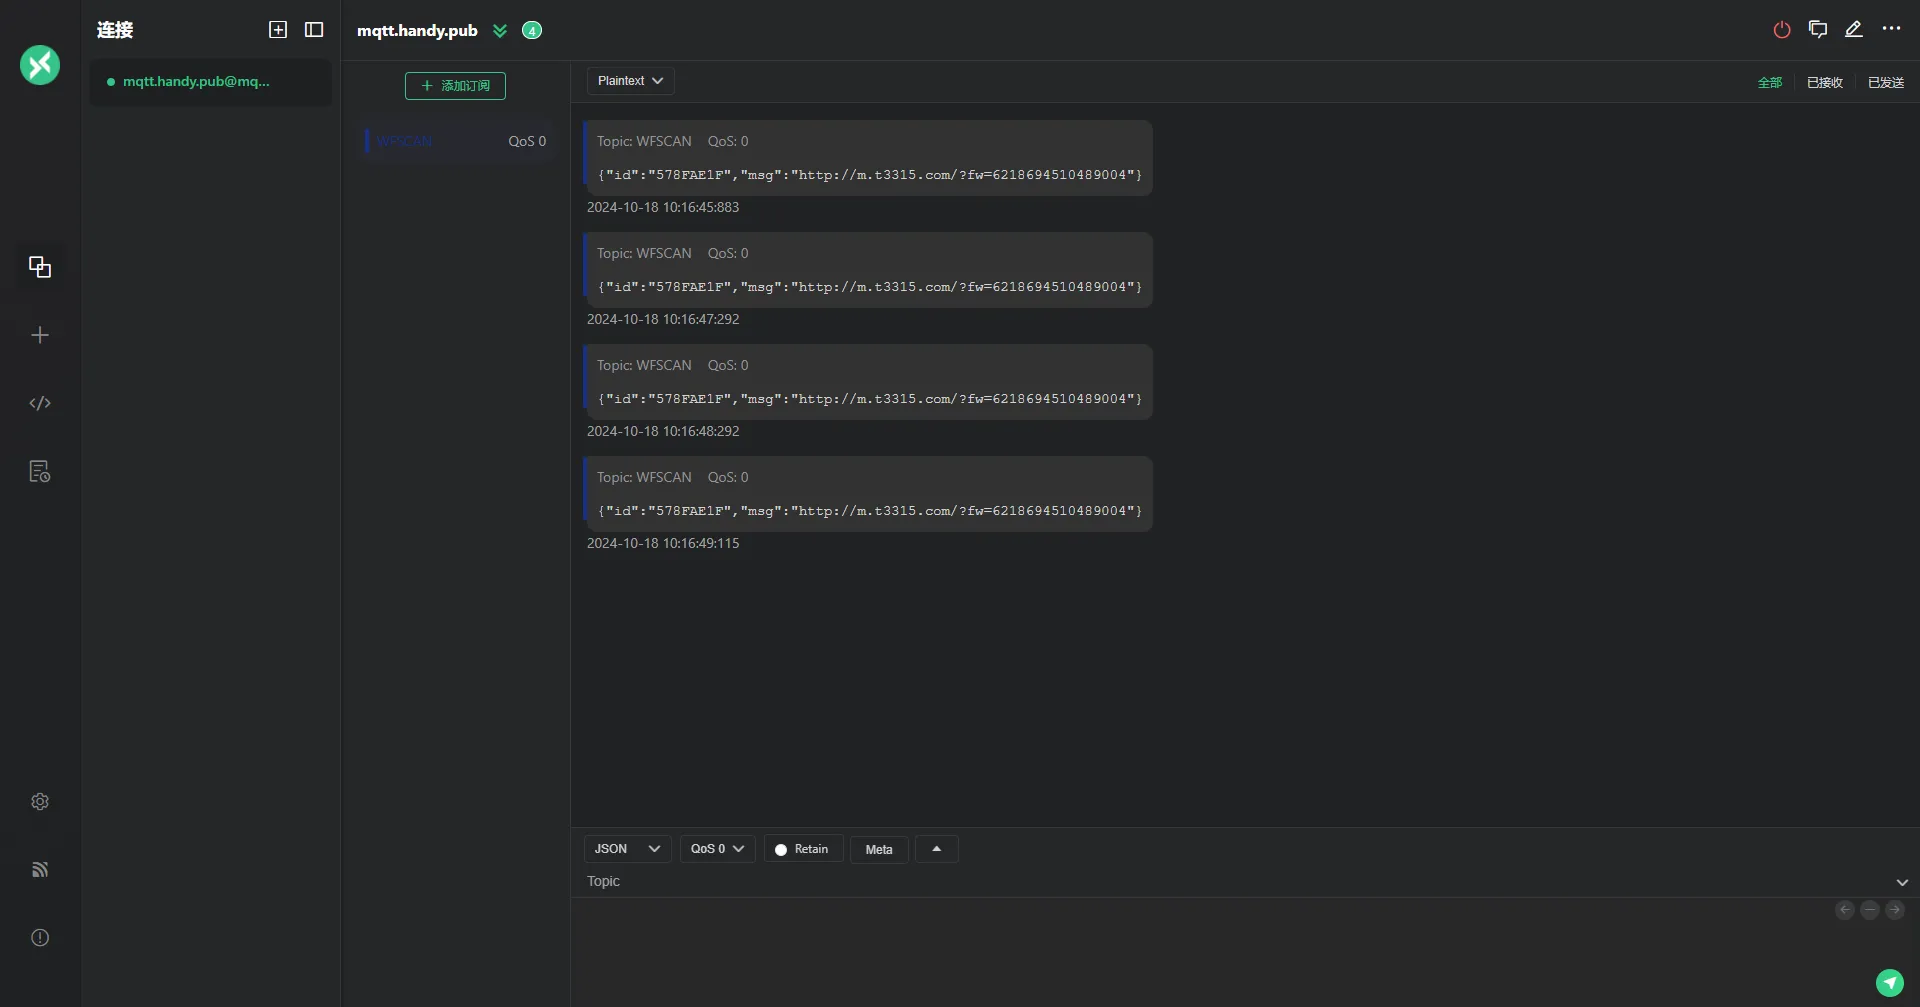Open the more options ellipsis menu
1920x1007 pixels.
click(x=1890, y=29)
